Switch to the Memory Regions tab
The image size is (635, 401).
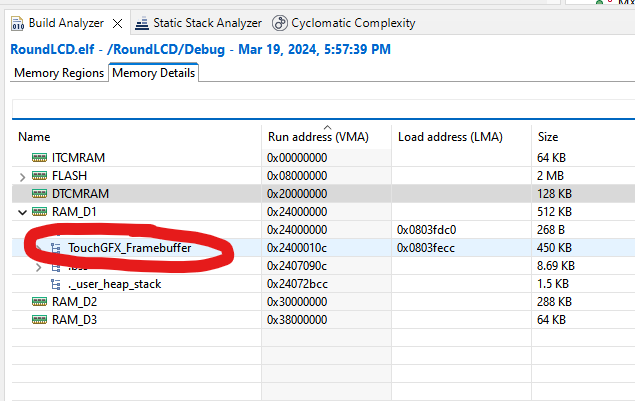click(x=58, y=73)
